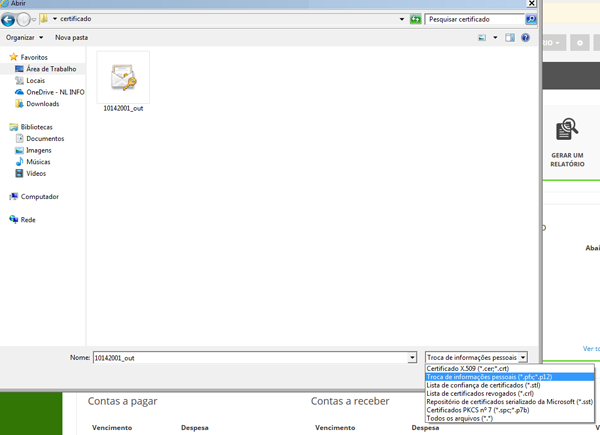This screenshot has height=435, width=600.
Task: Open Vídeos library
Action: [x=31, y=173]
